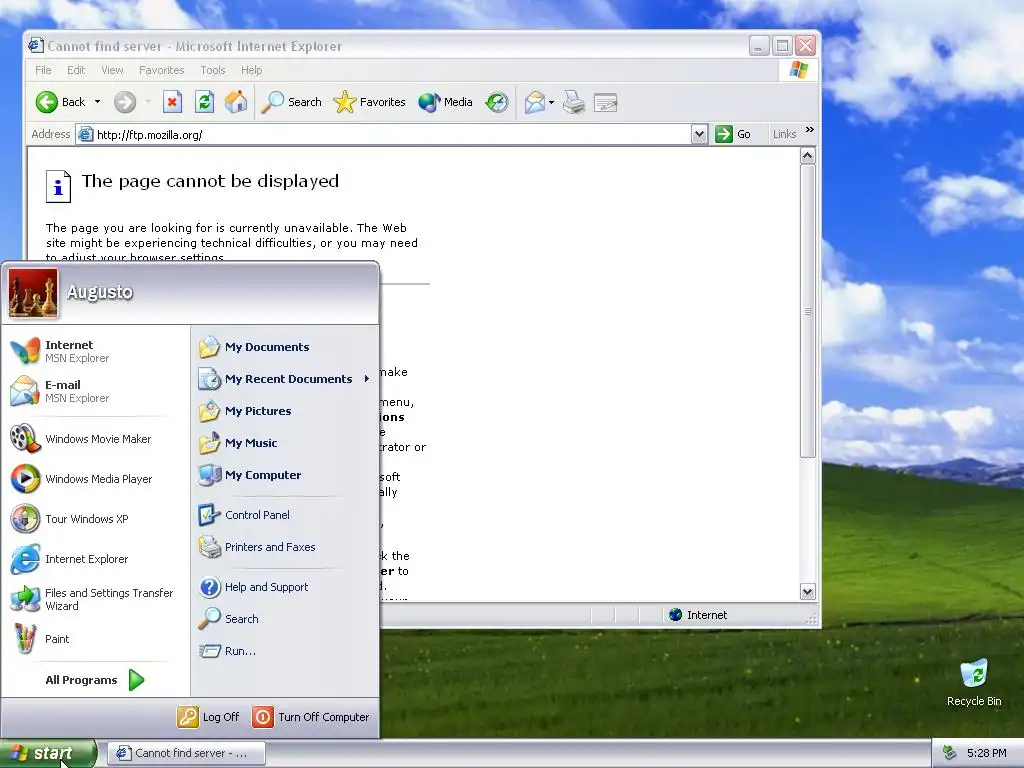The width and height of the screenshot is (1024, 768).
Task: Expand the Mail button dropdown arrow
Action: click(x=552, y=102)
